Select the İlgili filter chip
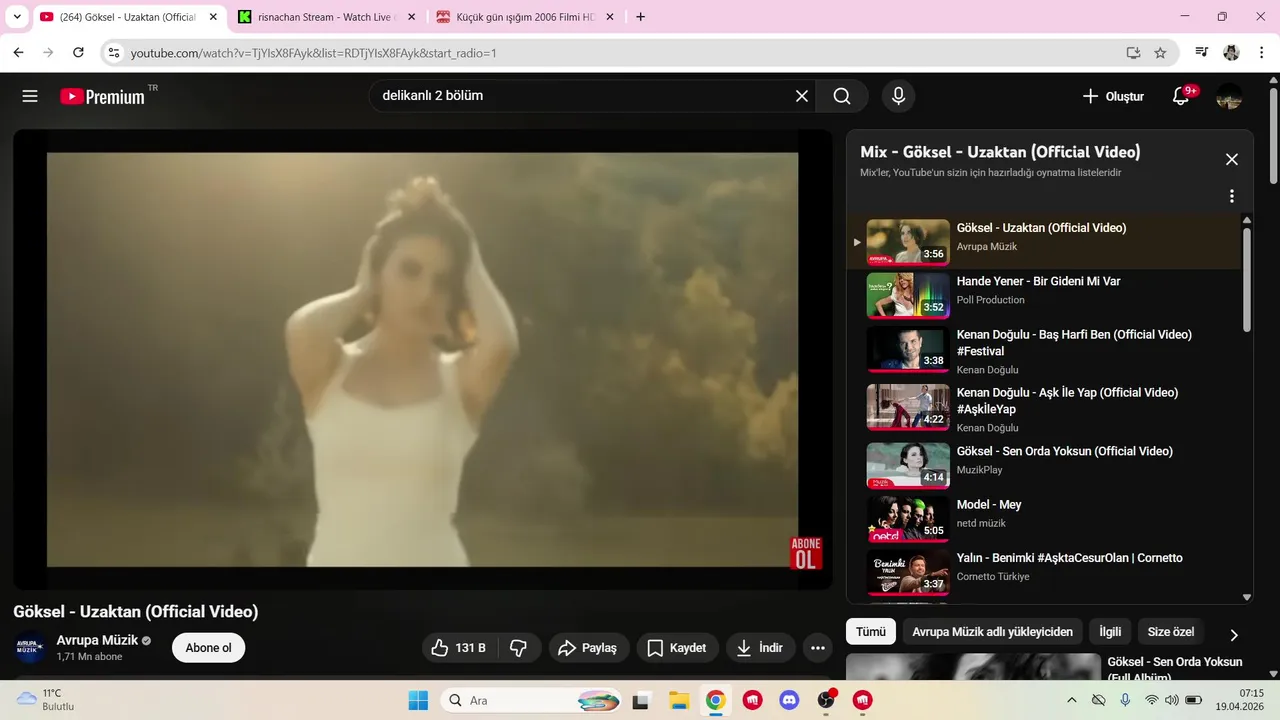 click(x=1110, y=632)
